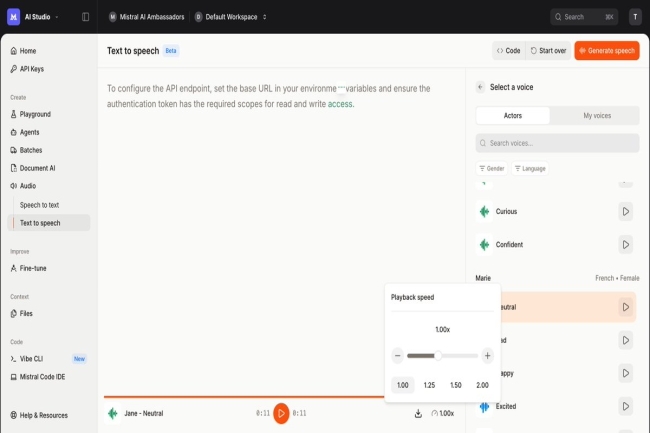Click in the Search voices field
This screenshot has width=650, height=433.
pyautogui.click(x=557, y=143)
